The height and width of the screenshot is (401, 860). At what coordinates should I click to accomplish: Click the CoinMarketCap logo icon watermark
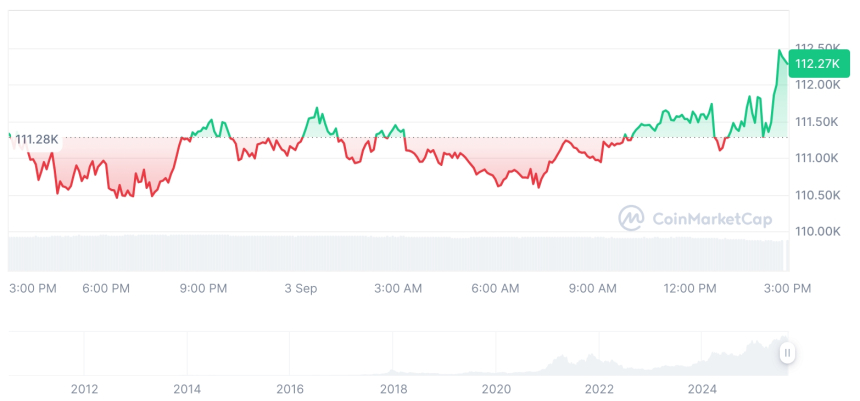coord(631,218)
